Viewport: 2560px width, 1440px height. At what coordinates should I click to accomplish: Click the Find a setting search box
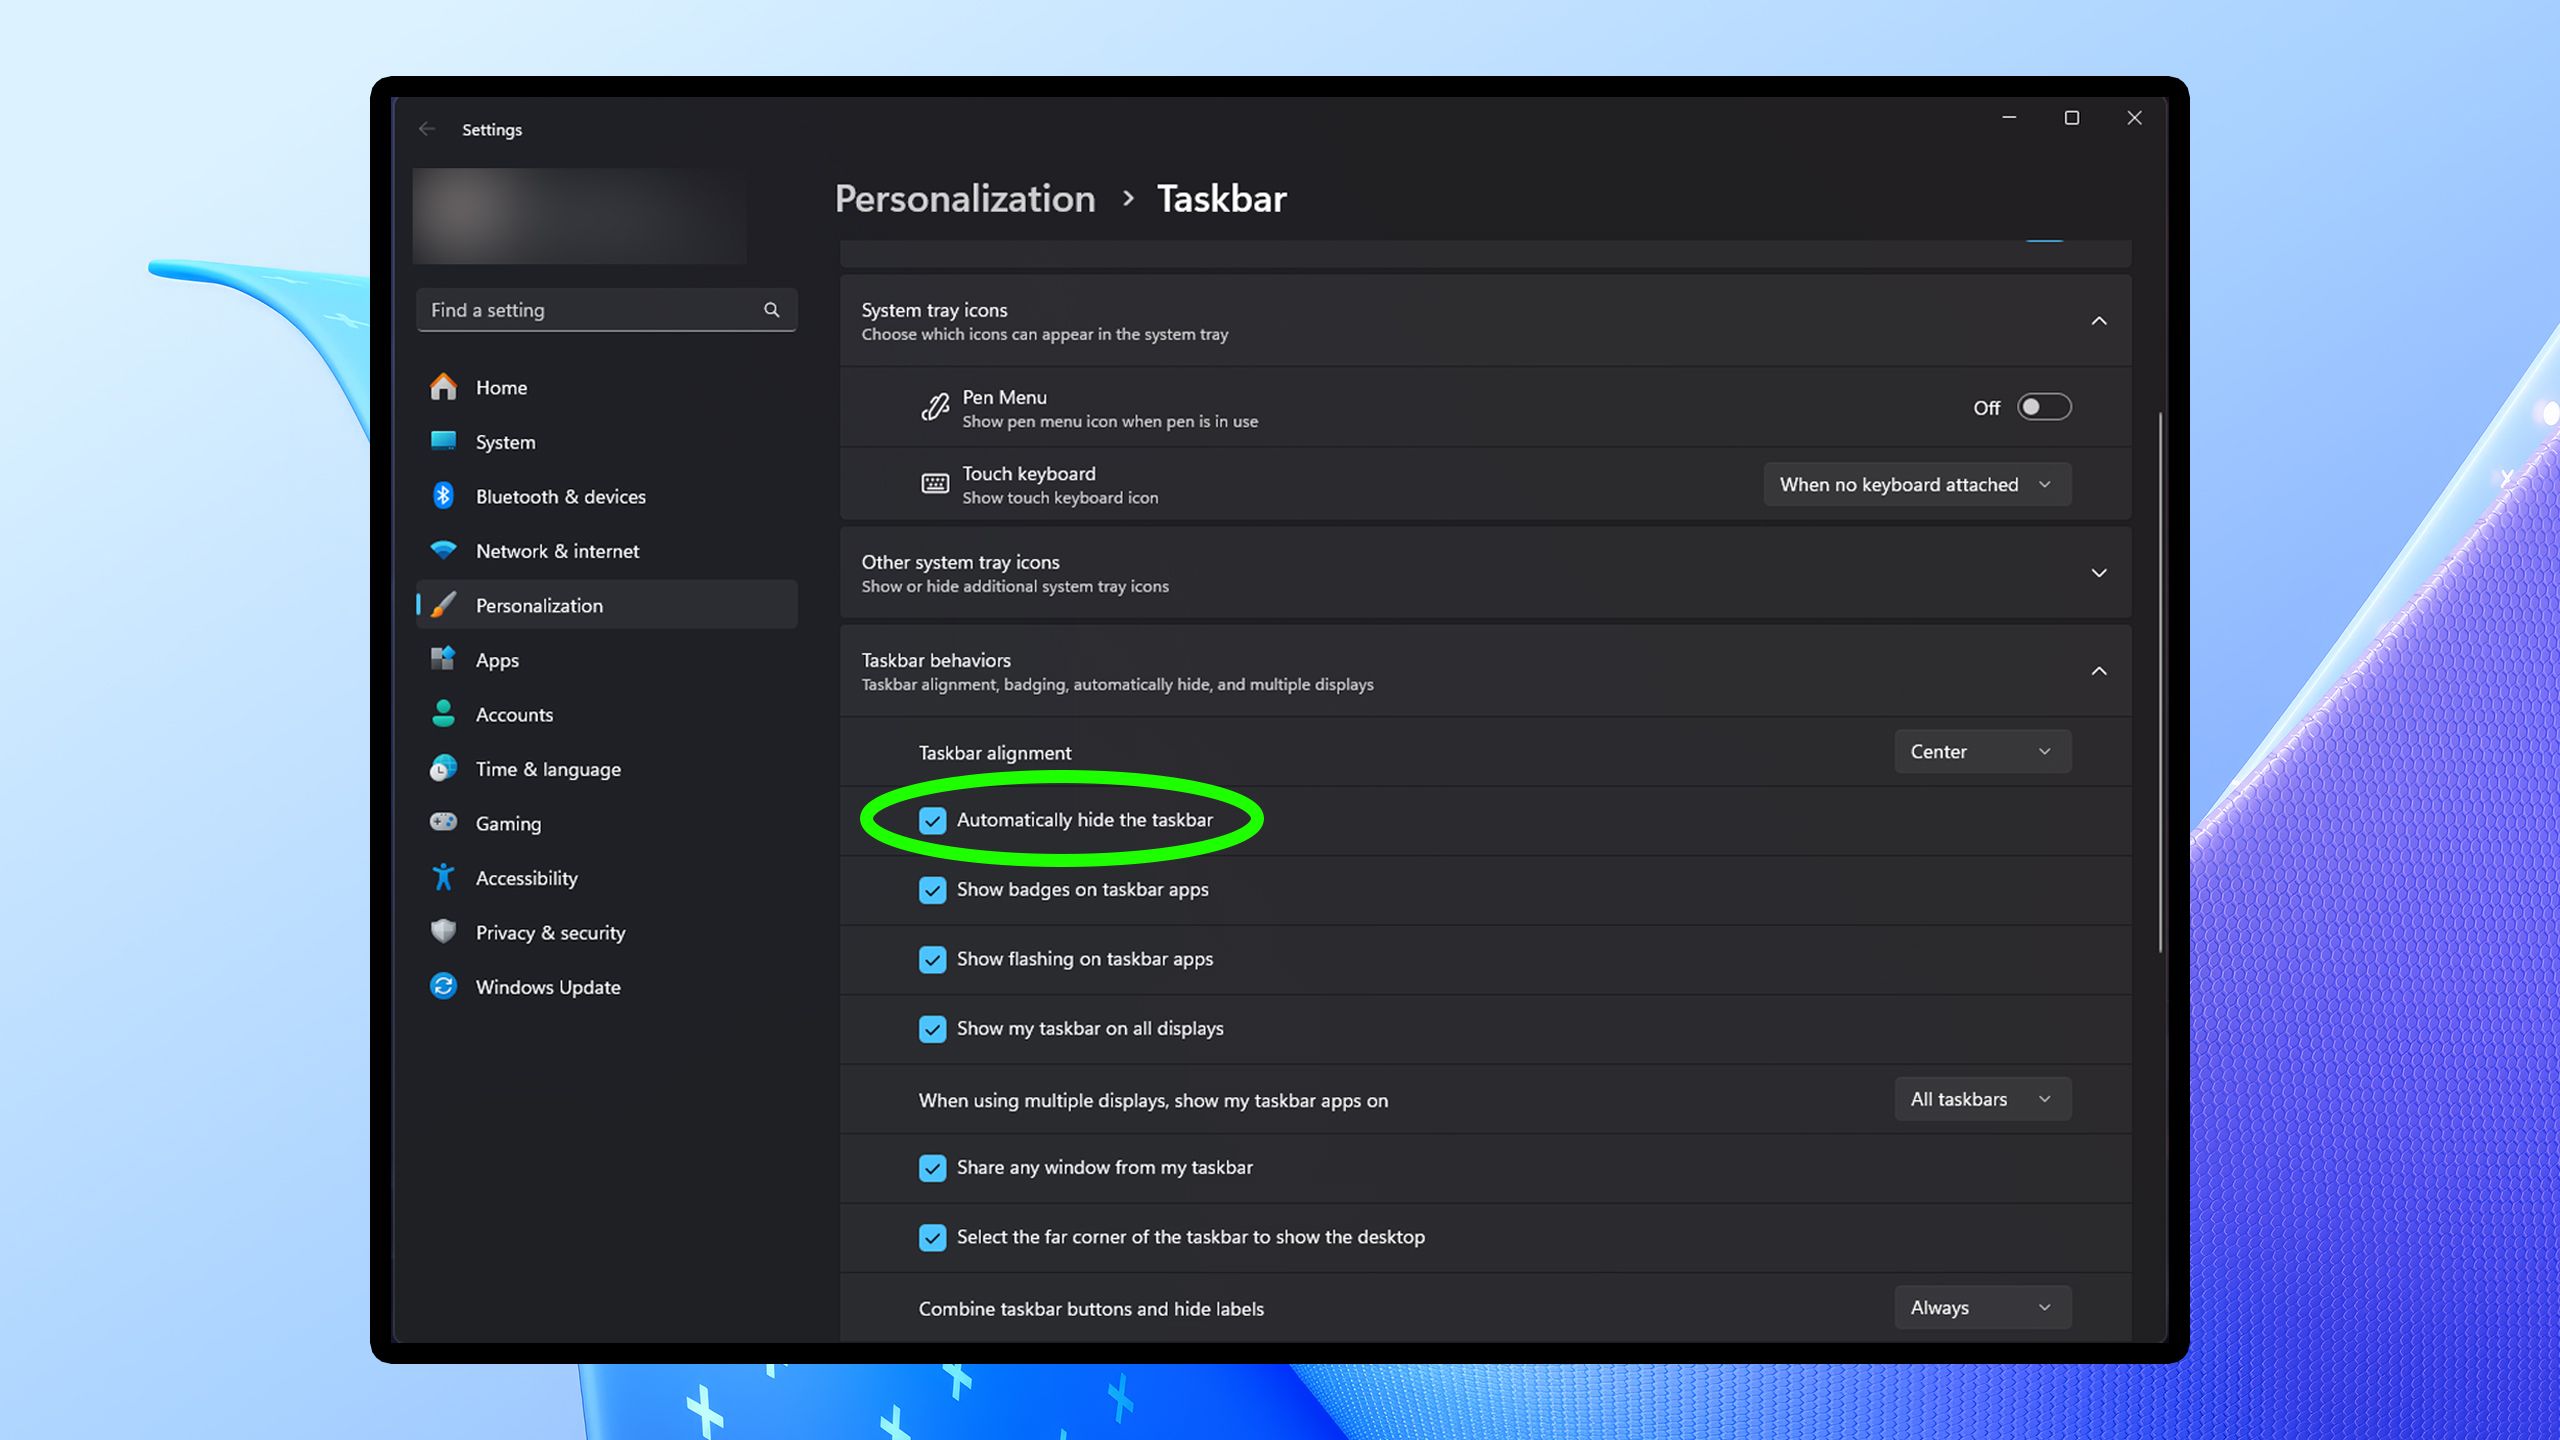tap(590, 310)
